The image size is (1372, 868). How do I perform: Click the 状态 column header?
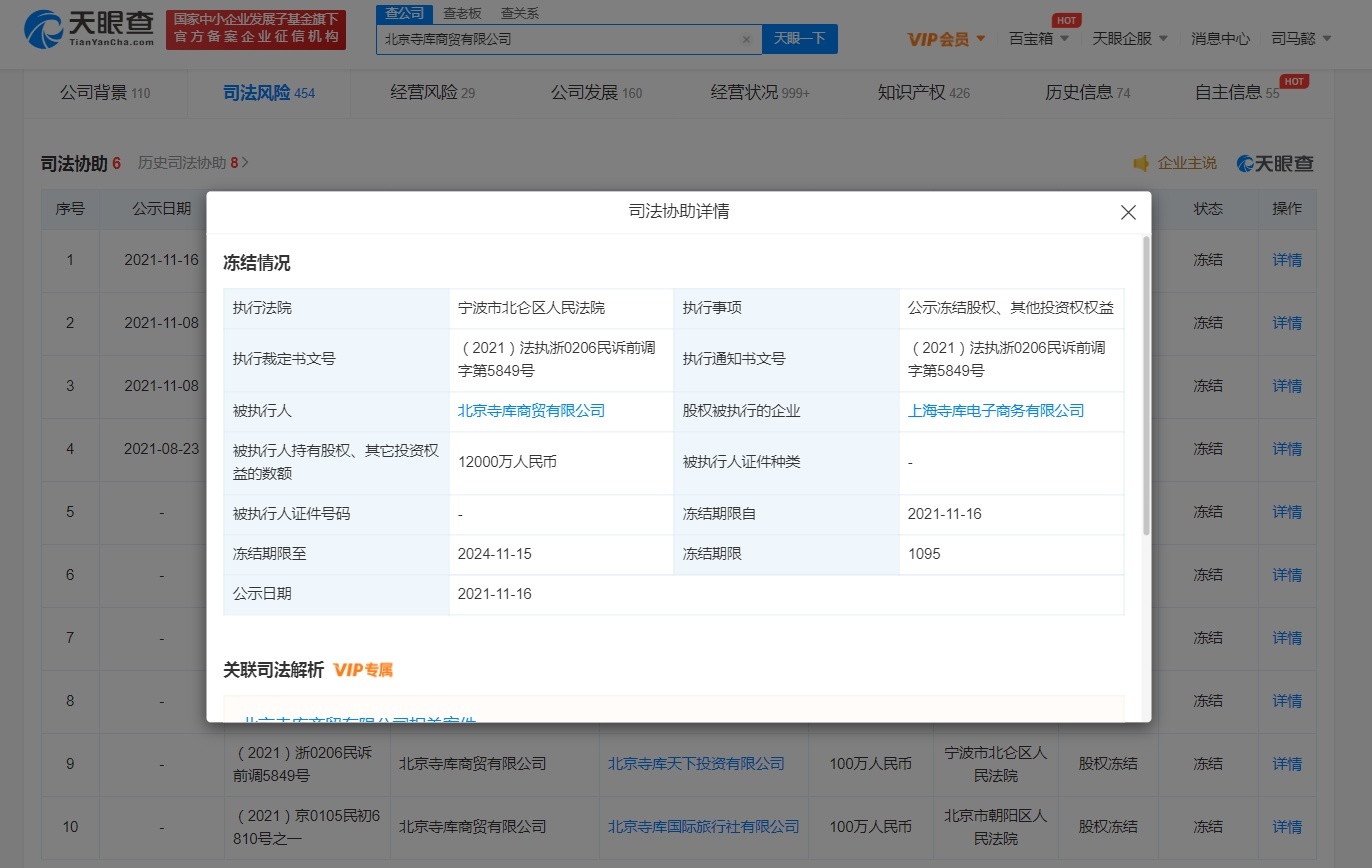1208,209
